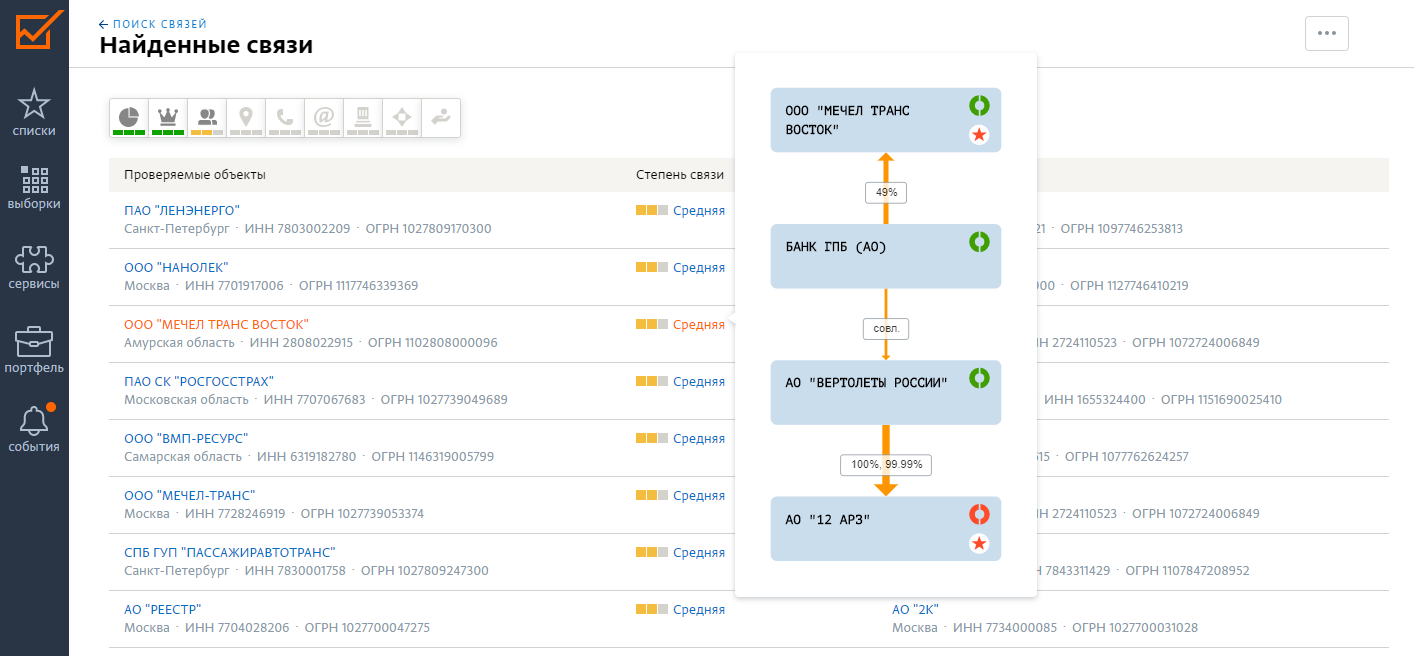
Task: Click Степень связи column header
Action: coord(679,175)
